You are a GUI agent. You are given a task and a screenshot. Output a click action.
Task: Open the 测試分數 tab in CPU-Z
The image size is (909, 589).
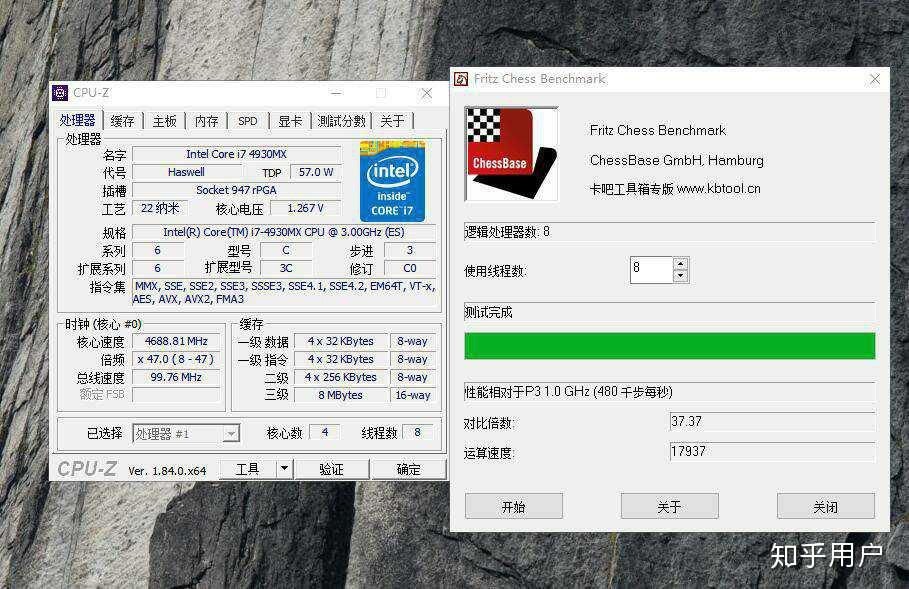tap(341, 121)
